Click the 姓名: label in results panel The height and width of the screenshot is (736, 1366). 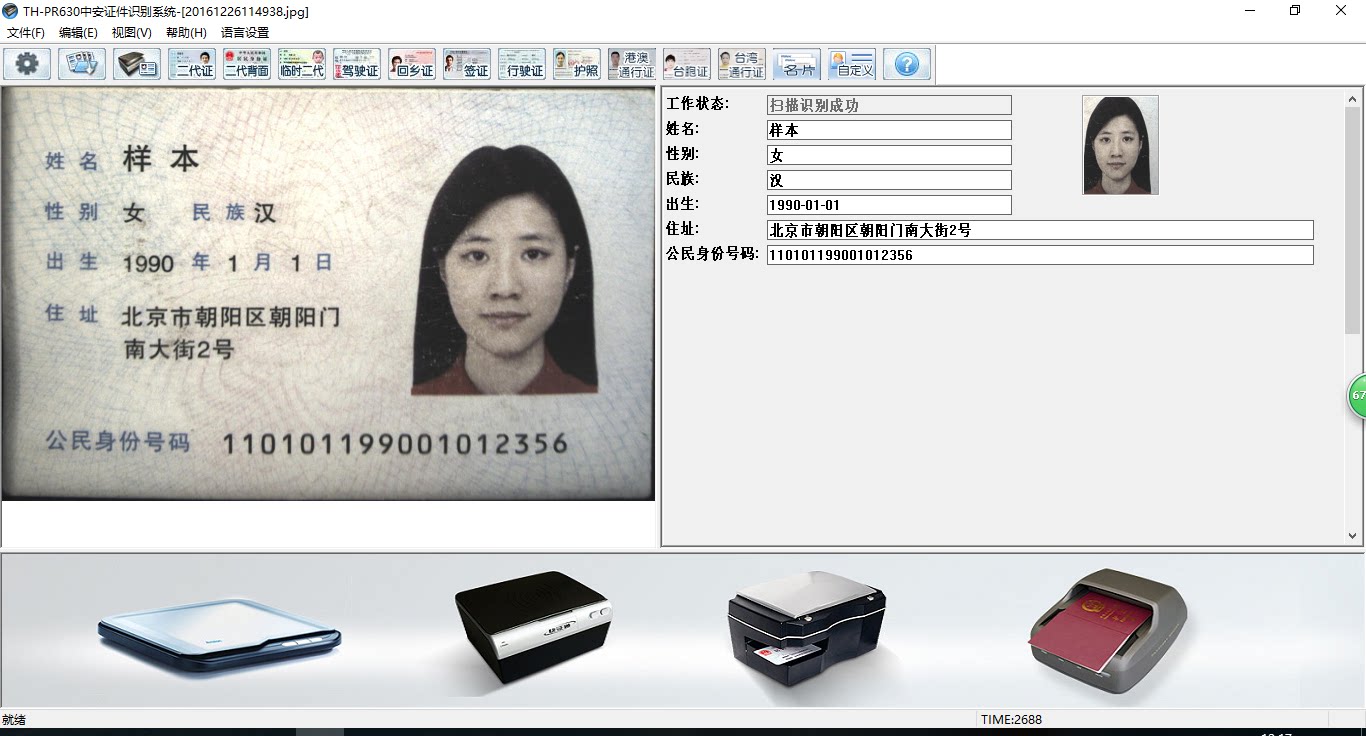pos(683,129)
